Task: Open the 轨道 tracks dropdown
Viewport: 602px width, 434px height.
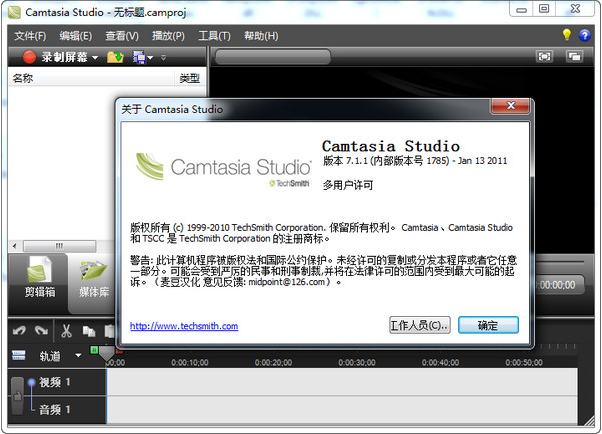Action: [x=78, y=356]
